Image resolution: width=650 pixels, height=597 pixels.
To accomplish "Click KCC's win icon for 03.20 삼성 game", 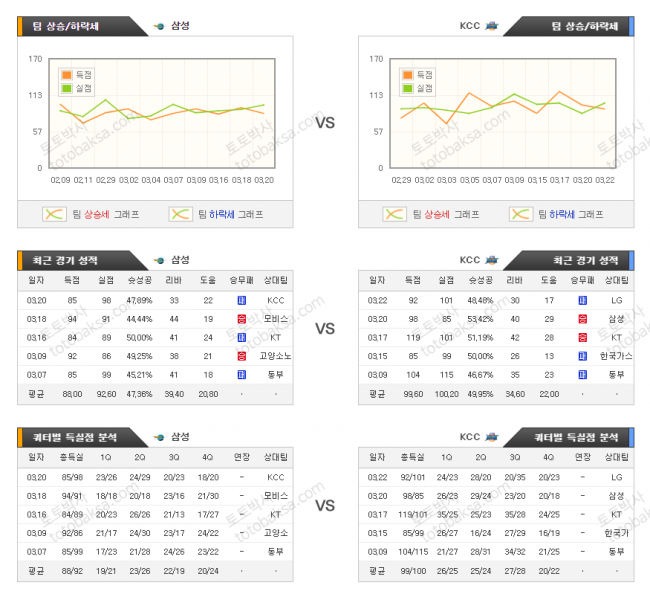I will [x=578, y=318].
